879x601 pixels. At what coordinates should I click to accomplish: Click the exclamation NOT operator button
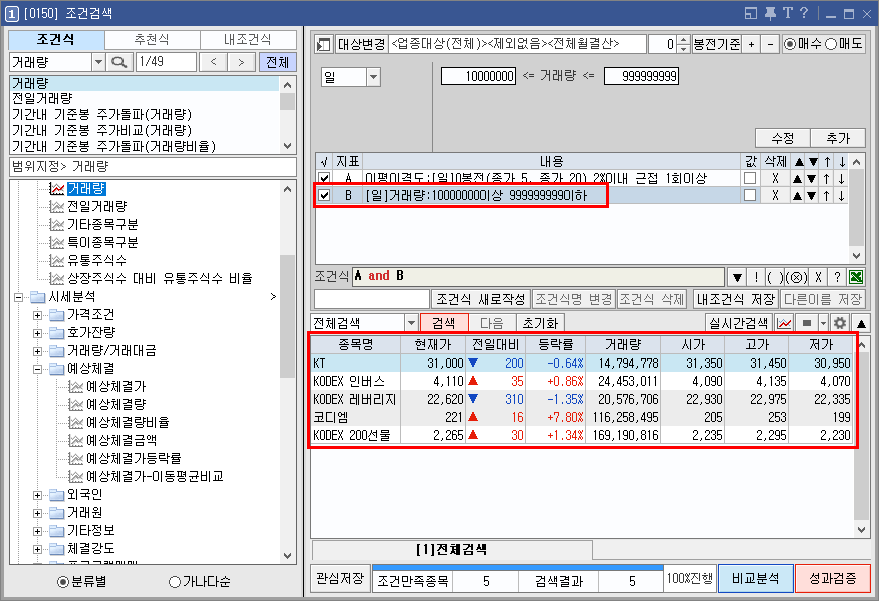(756, 277)
